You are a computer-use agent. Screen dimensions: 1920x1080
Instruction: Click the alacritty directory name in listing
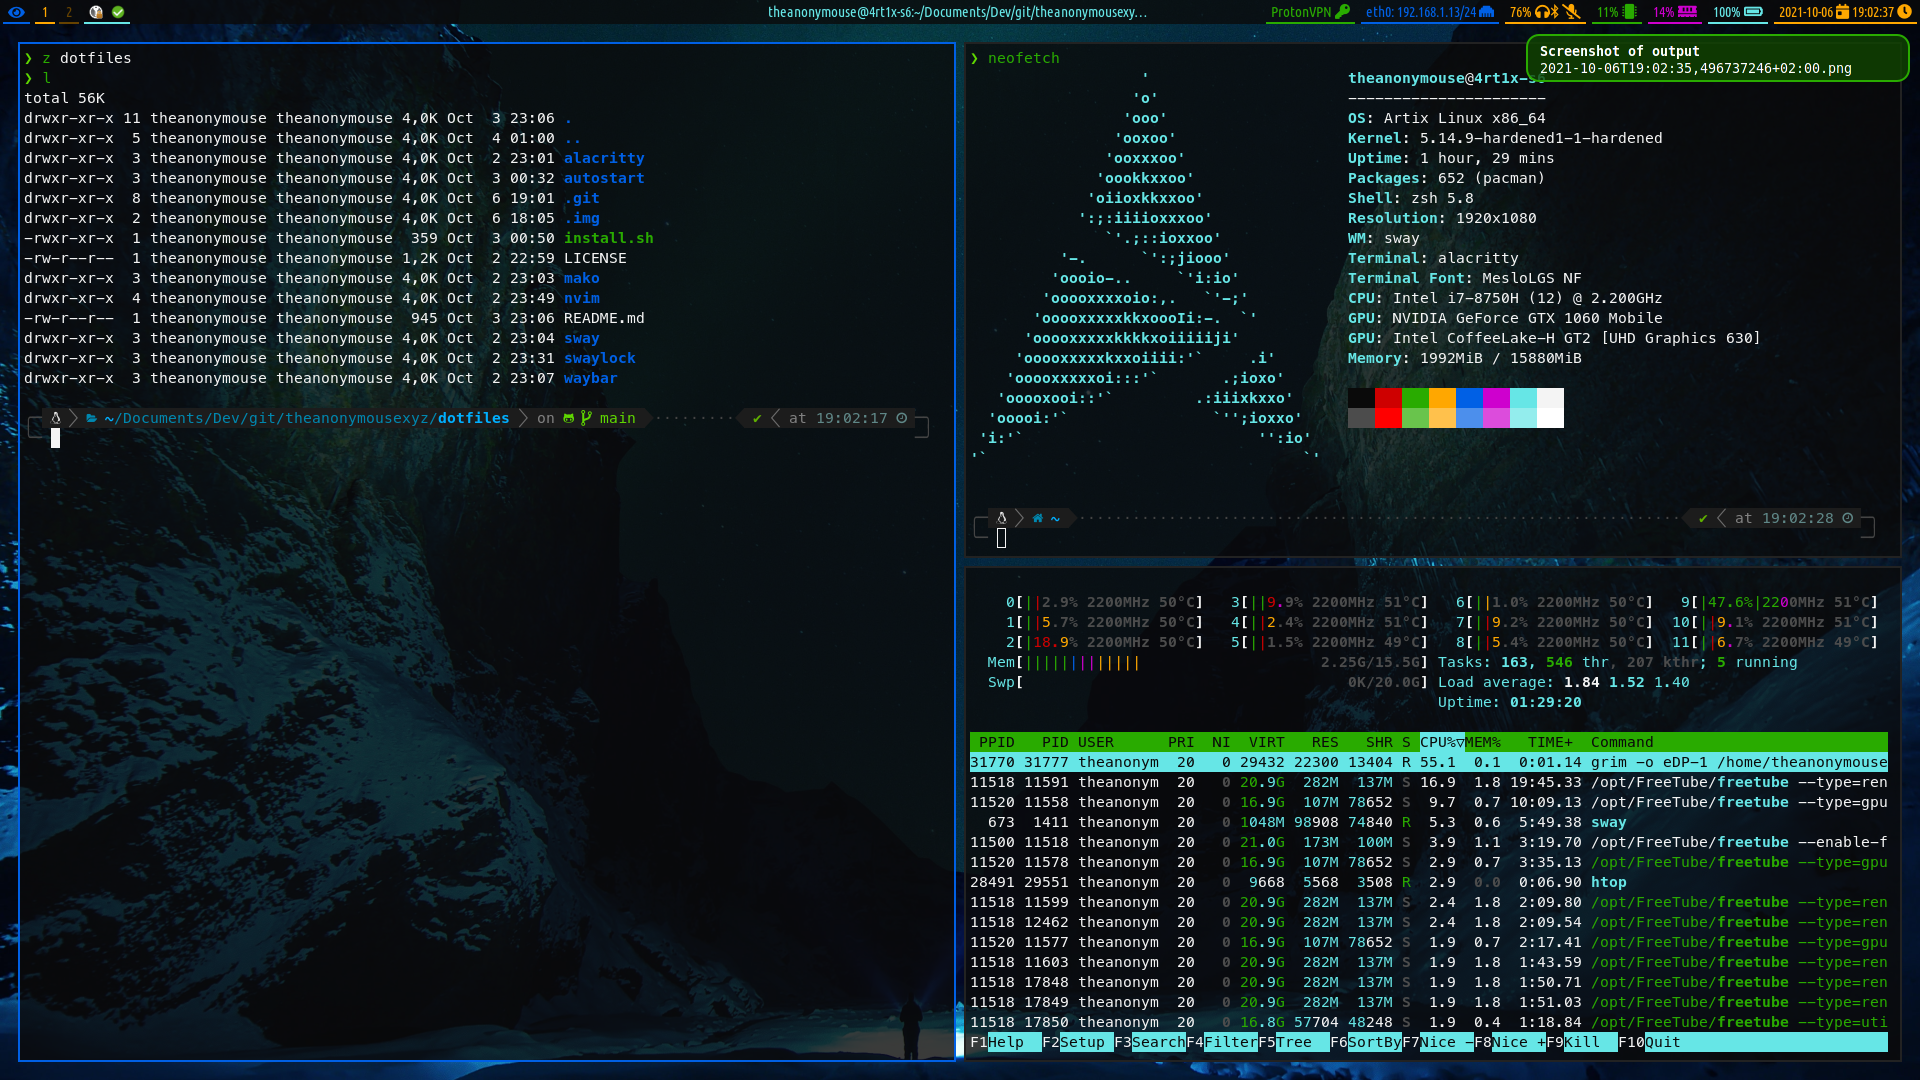[604, 158]
